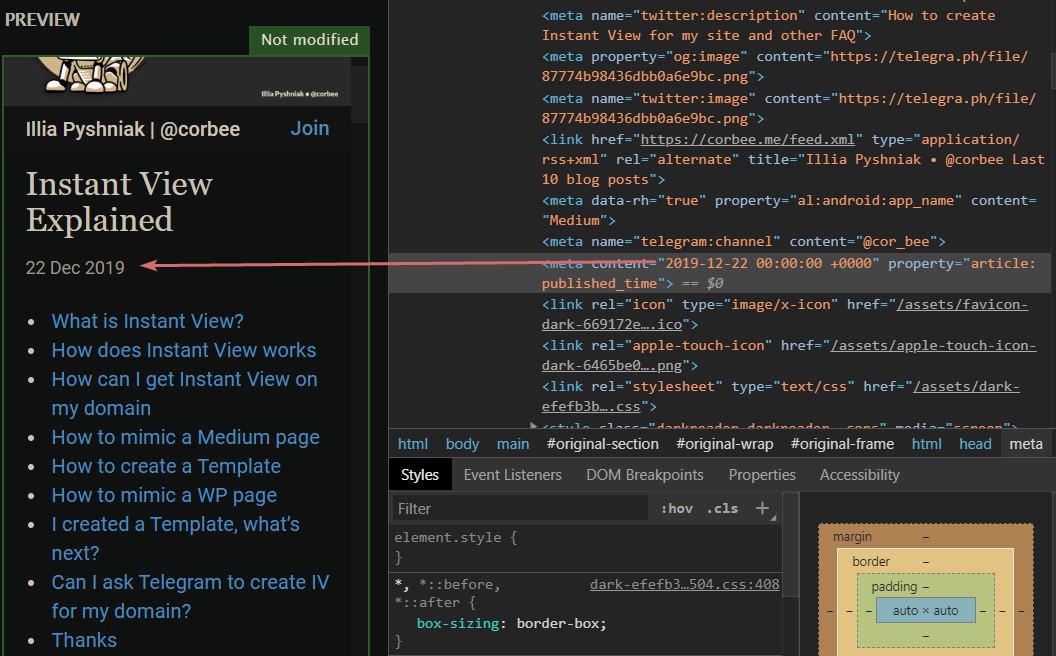Click the Not modified status badge

point(310,40)
